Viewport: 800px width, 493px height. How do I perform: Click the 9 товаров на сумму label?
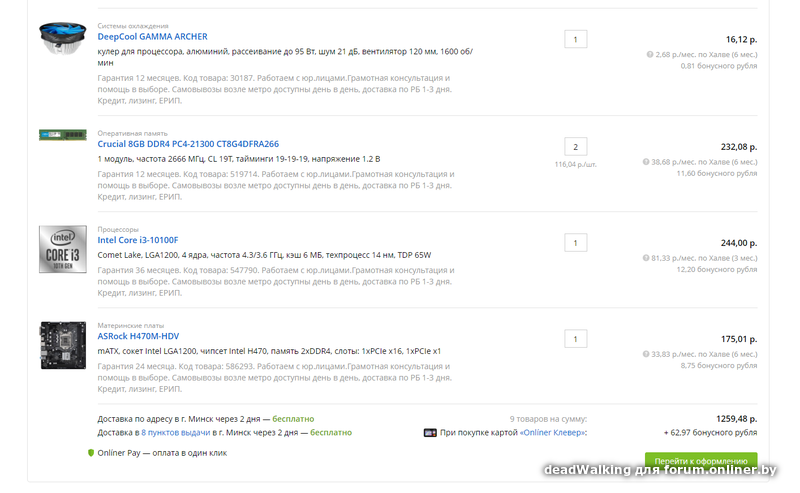pos(548,419)
